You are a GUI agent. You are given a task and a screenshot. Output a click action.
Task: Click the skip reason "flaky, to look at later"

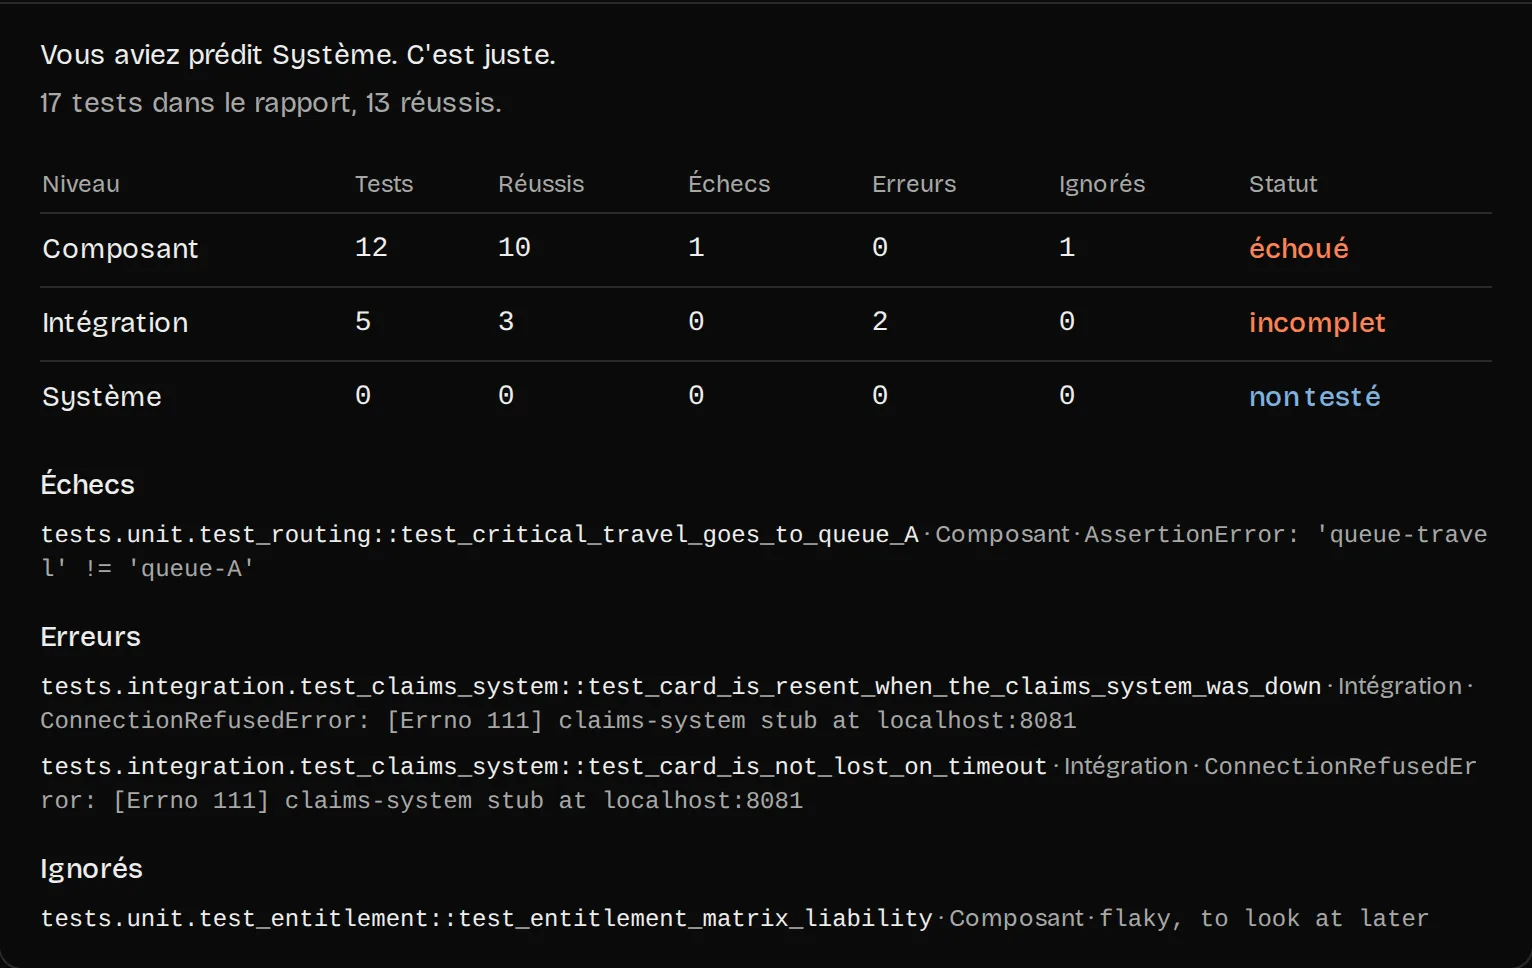pos(1264,919)
